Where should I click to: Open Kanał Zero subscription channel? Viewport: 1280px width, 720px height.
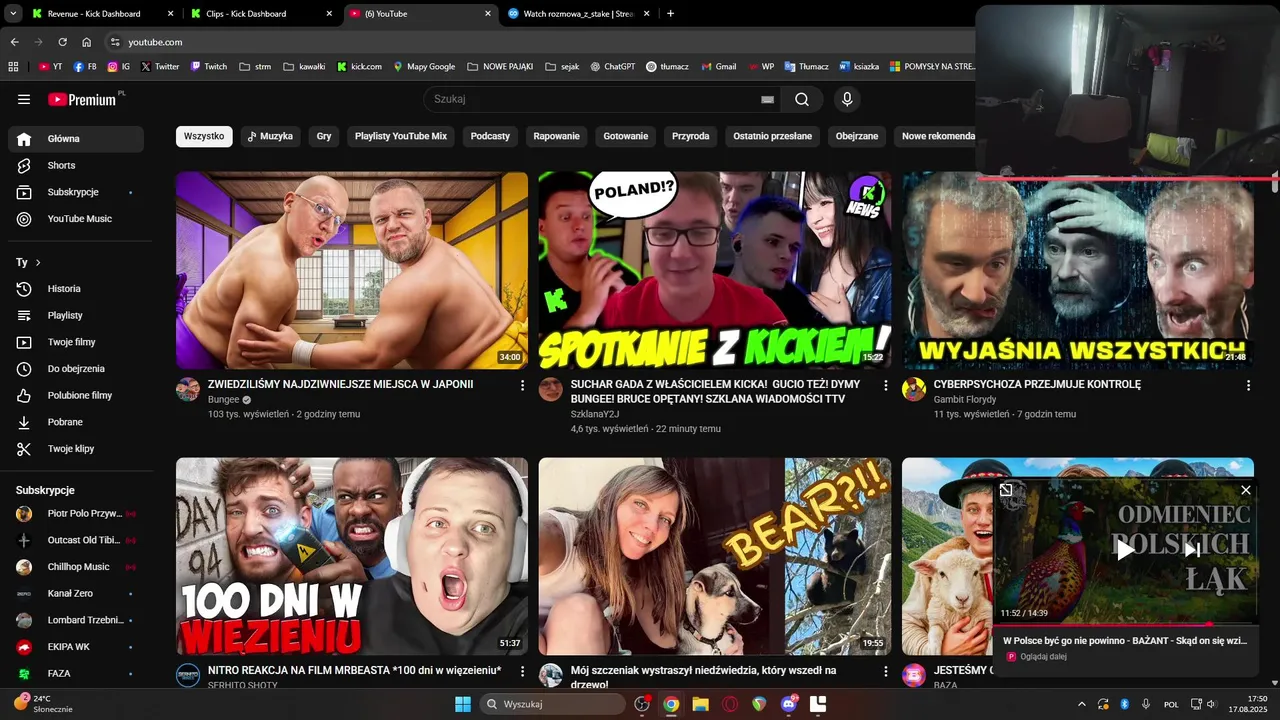click(76, 594)
